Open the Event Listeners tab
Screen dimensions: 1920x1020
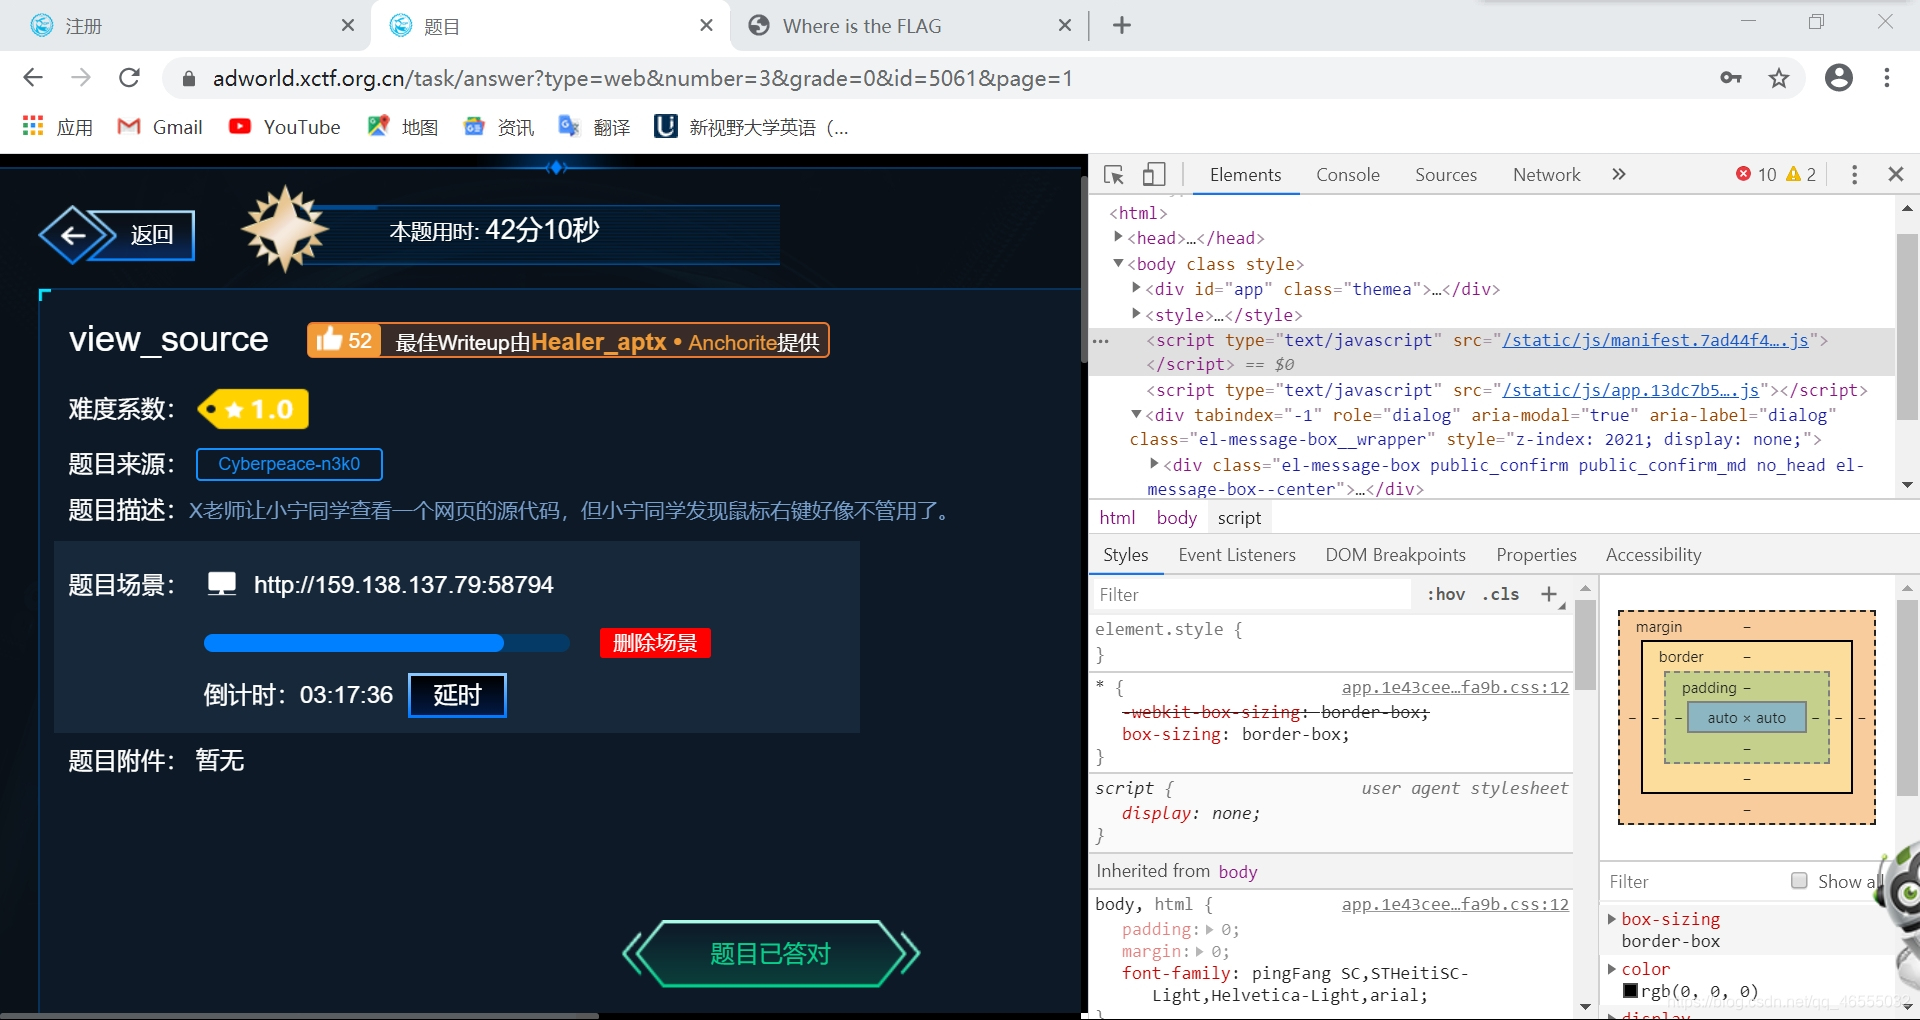pyautogui.click(x=1237, y=555)
